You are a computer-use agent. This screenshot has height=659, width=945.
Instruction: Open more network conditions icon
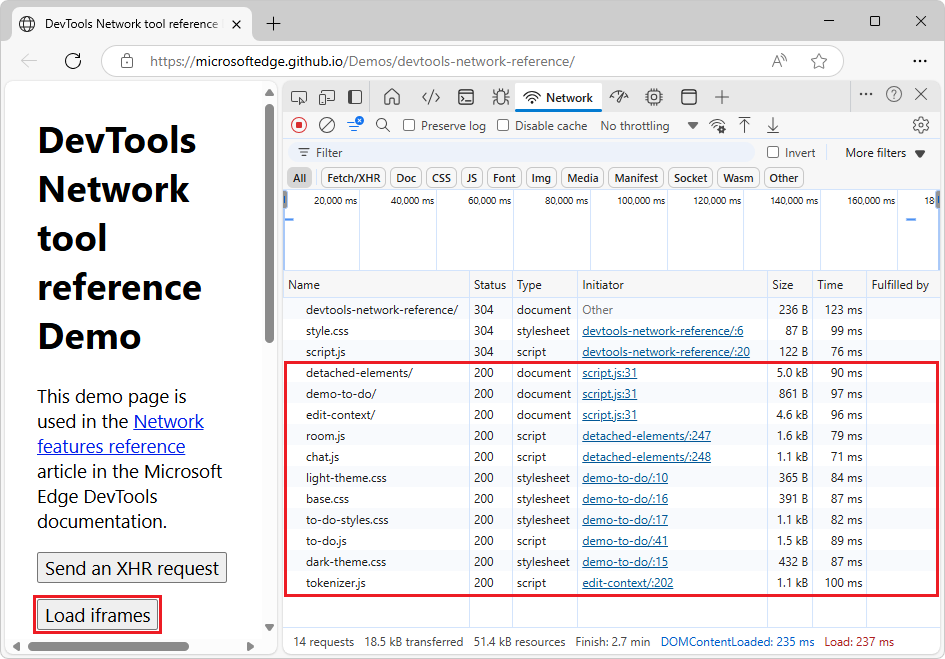[717, 125]
